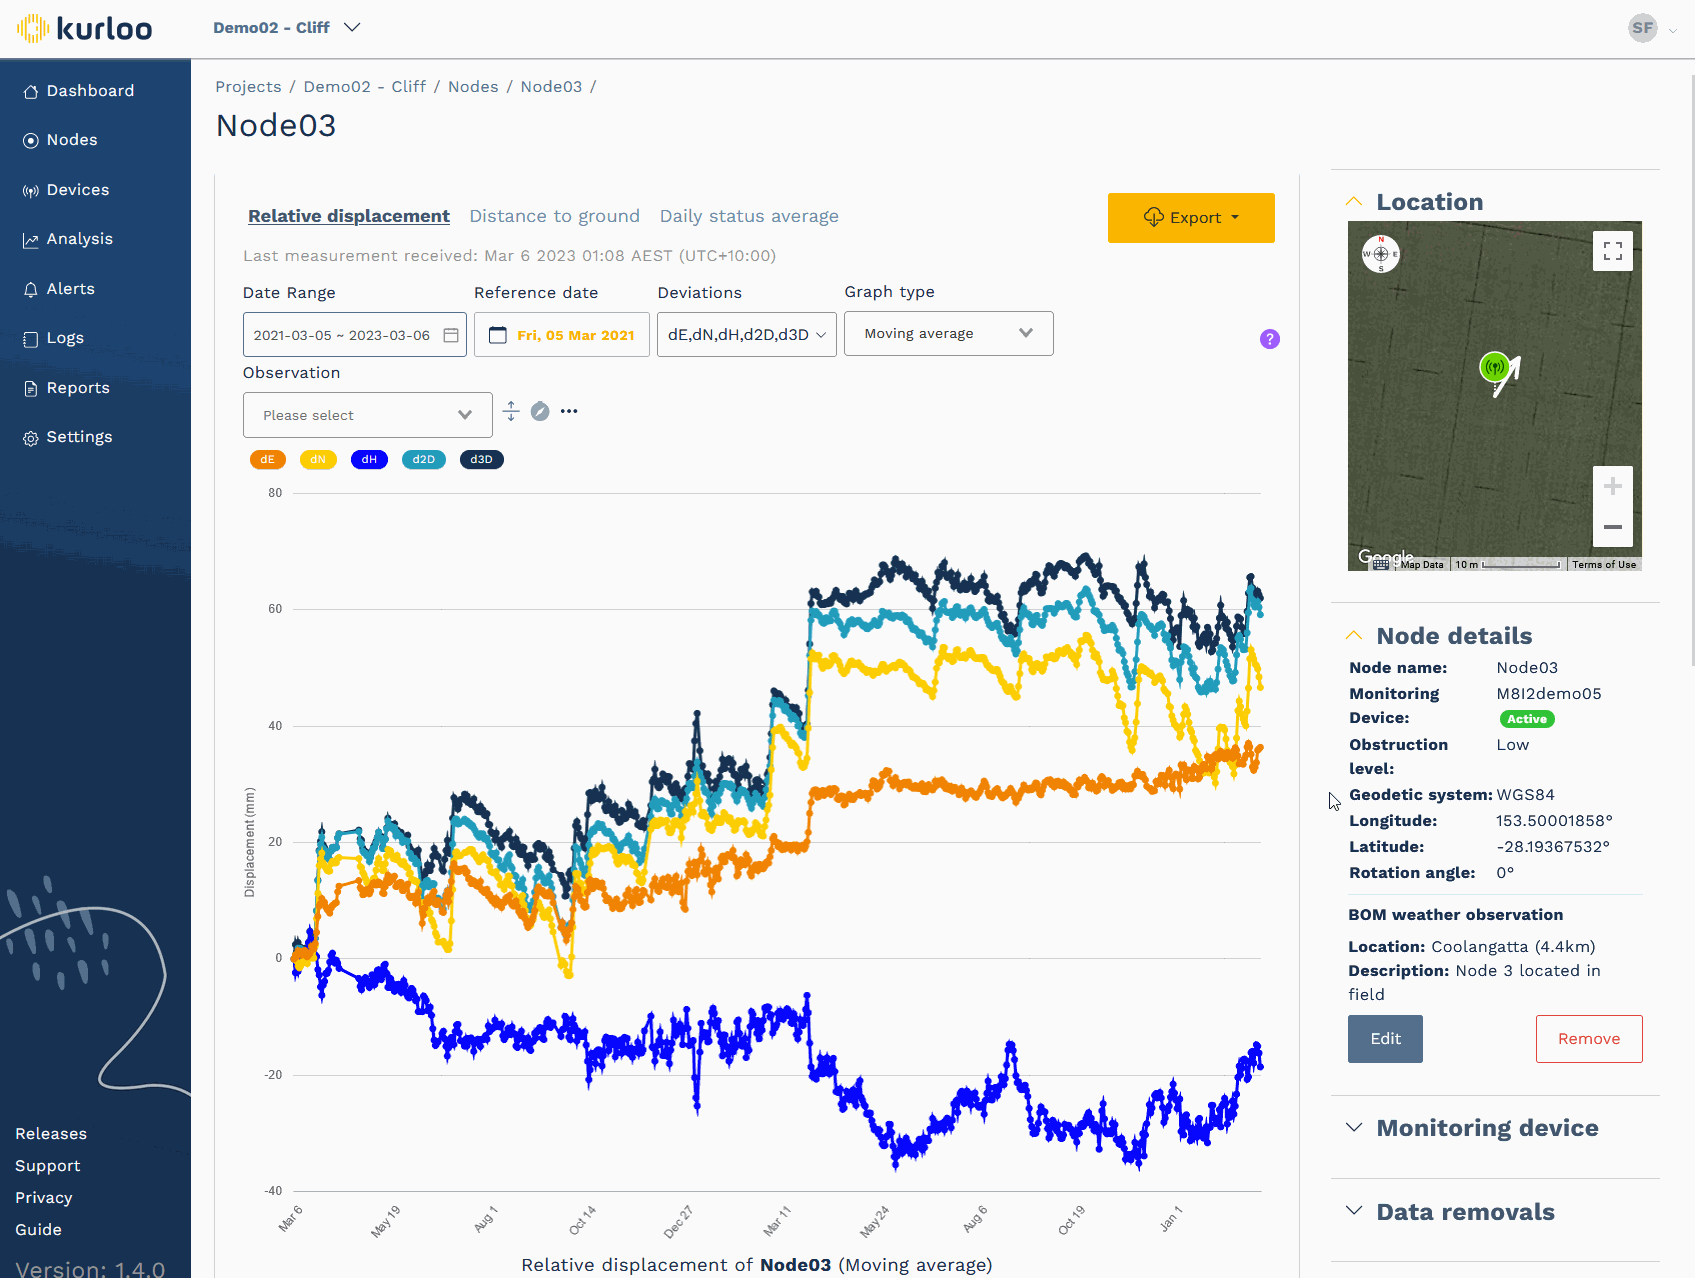
Task: Click the purple help question icon
Action: [1270, 339]
